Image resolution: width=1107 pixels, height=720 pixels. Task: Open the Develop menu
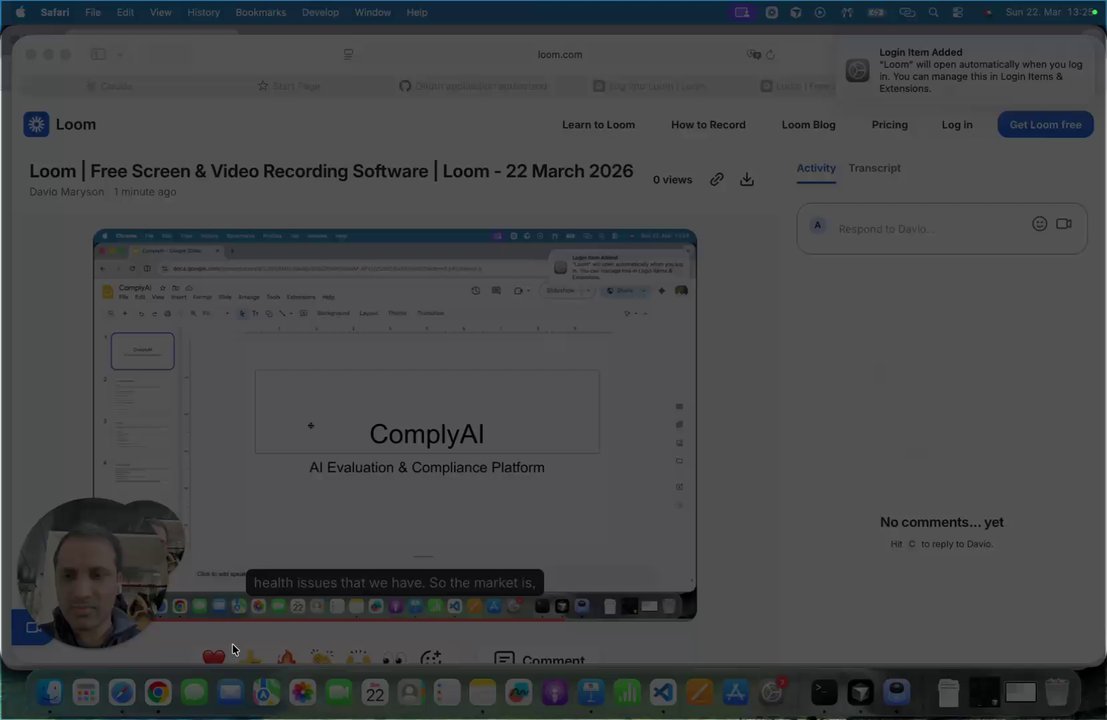320,12
